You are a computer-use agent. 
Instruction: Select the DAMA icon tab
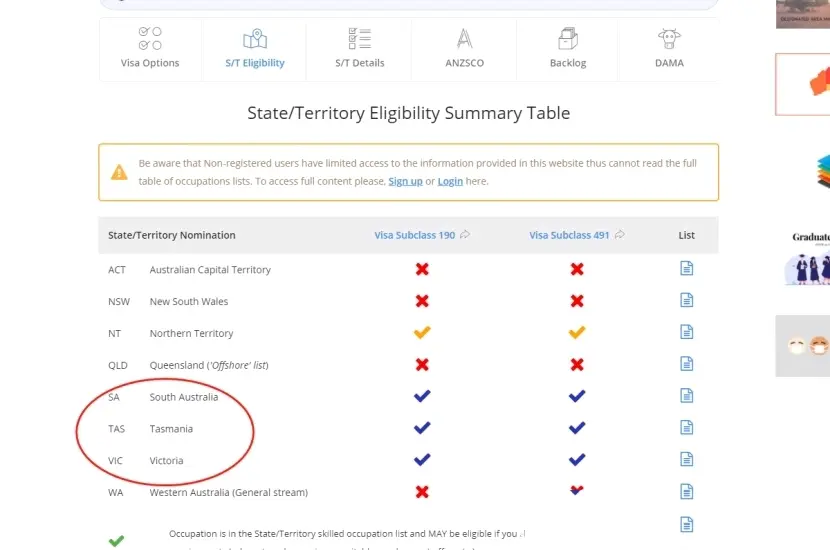(x=669, y=49)
